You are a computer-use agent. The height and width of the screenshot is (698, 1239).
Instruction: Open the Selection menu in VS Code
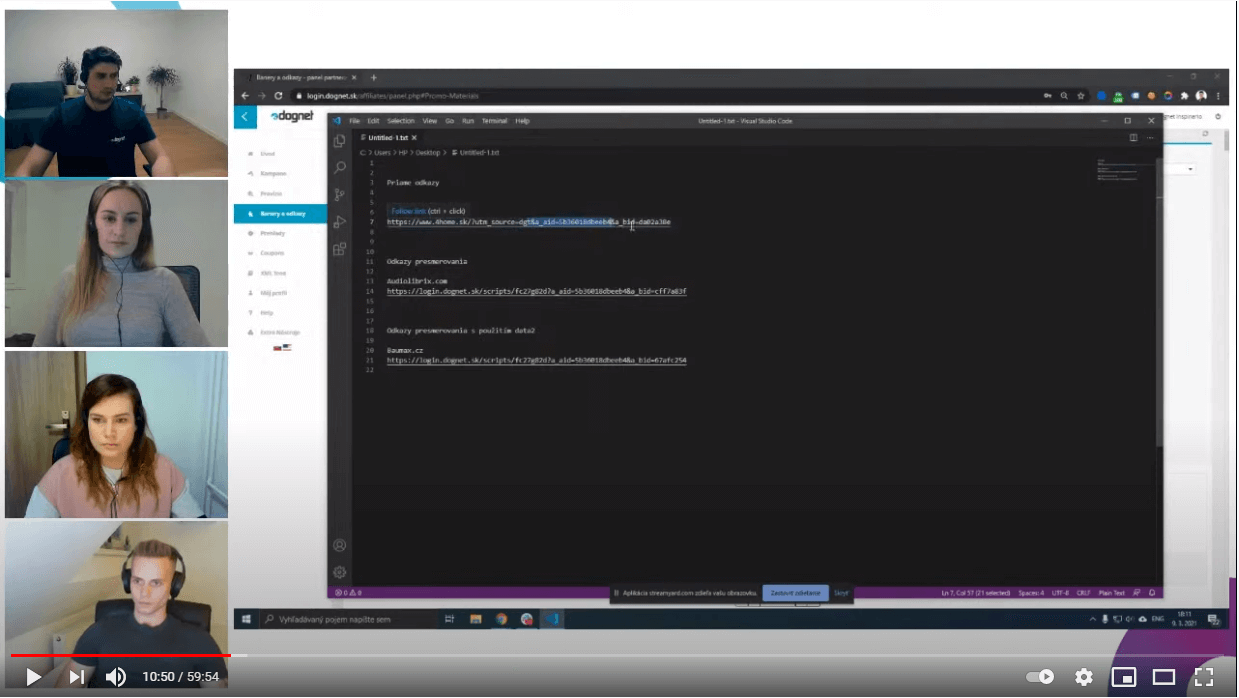(x=400, y=121)
